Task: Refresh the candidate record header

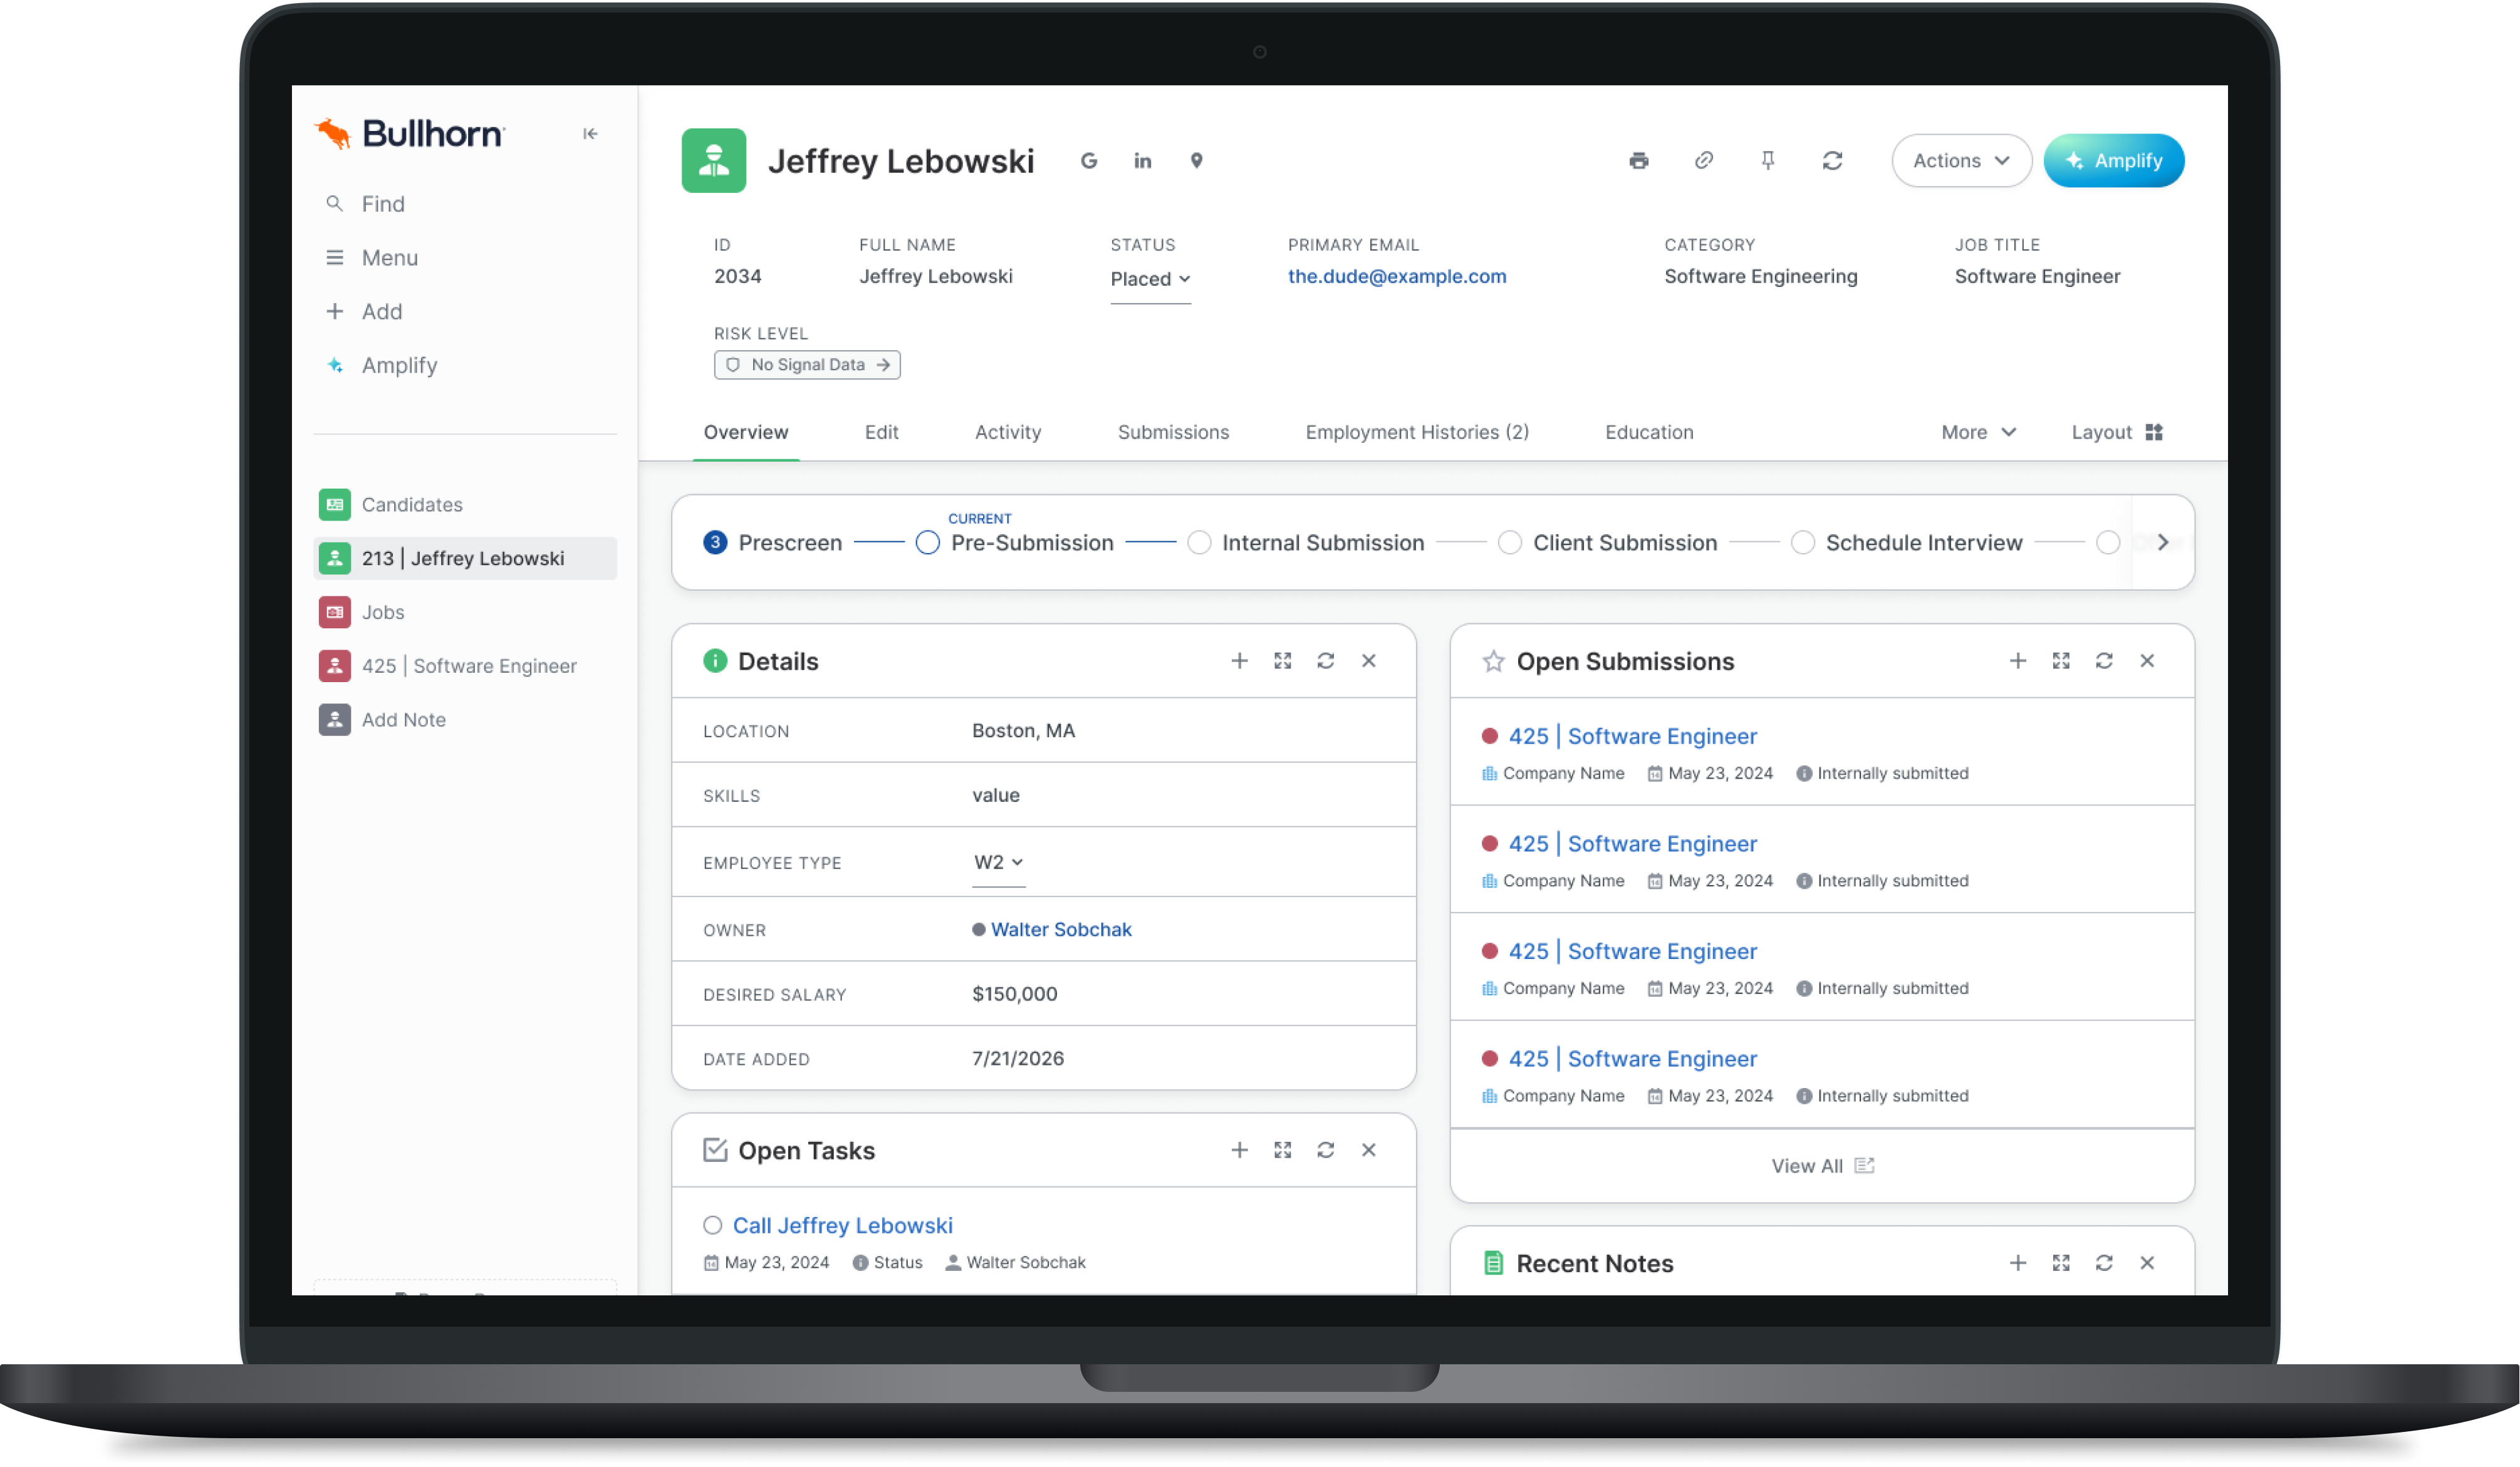Action: coord(1832,161)
